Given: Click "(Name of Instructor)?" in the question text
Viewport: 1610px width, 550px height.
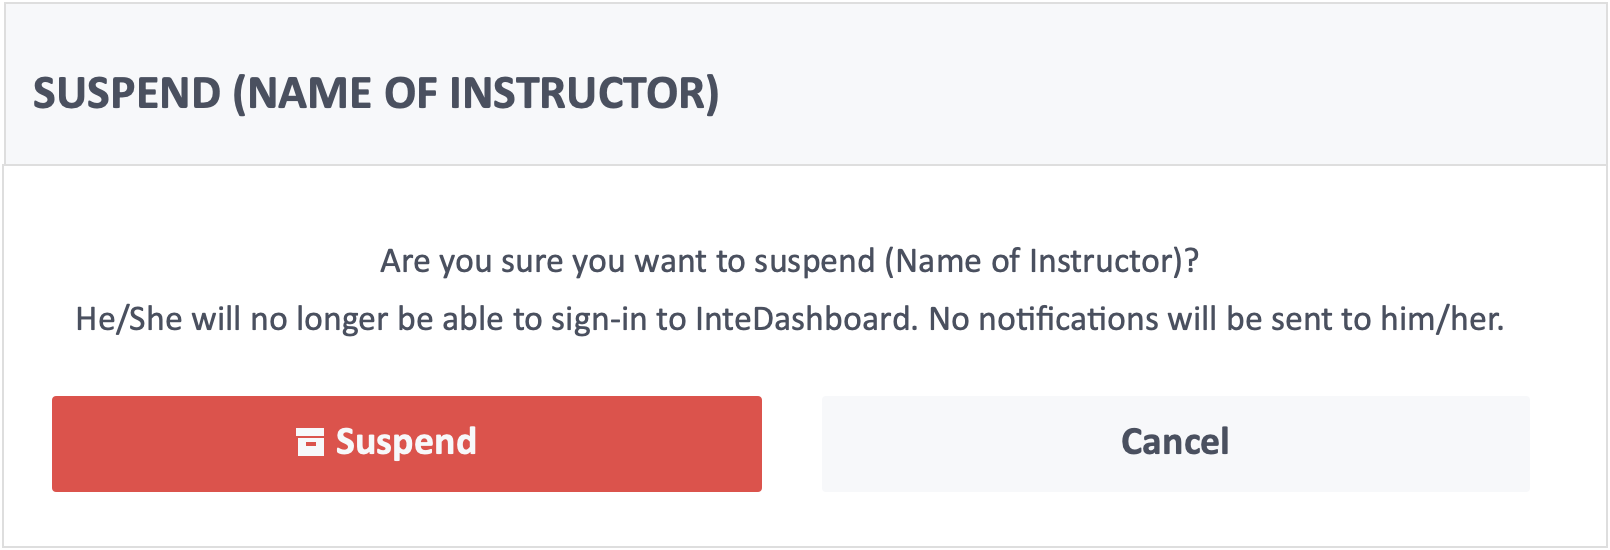Looking at the screenshot, I should tap(1042, 261).
